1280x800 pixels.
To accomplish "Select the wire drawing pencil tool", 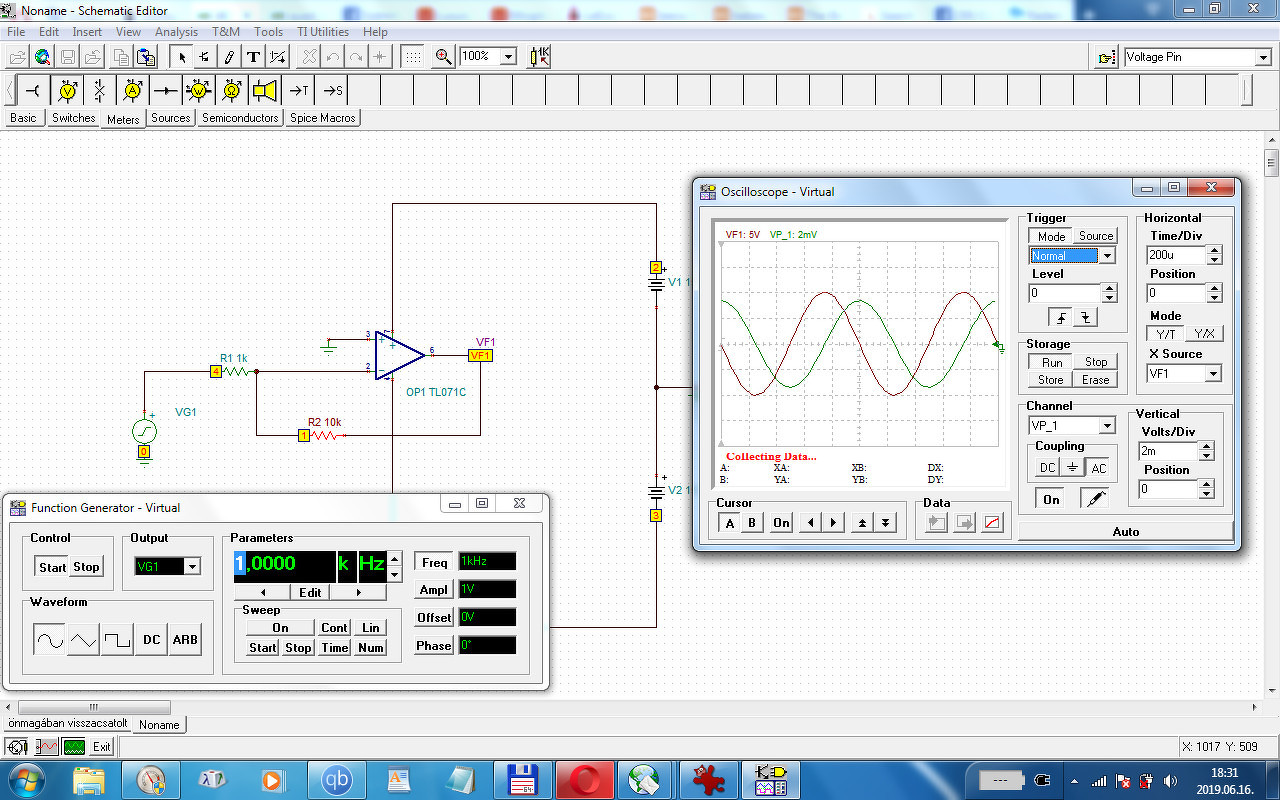I will [230, 57].
